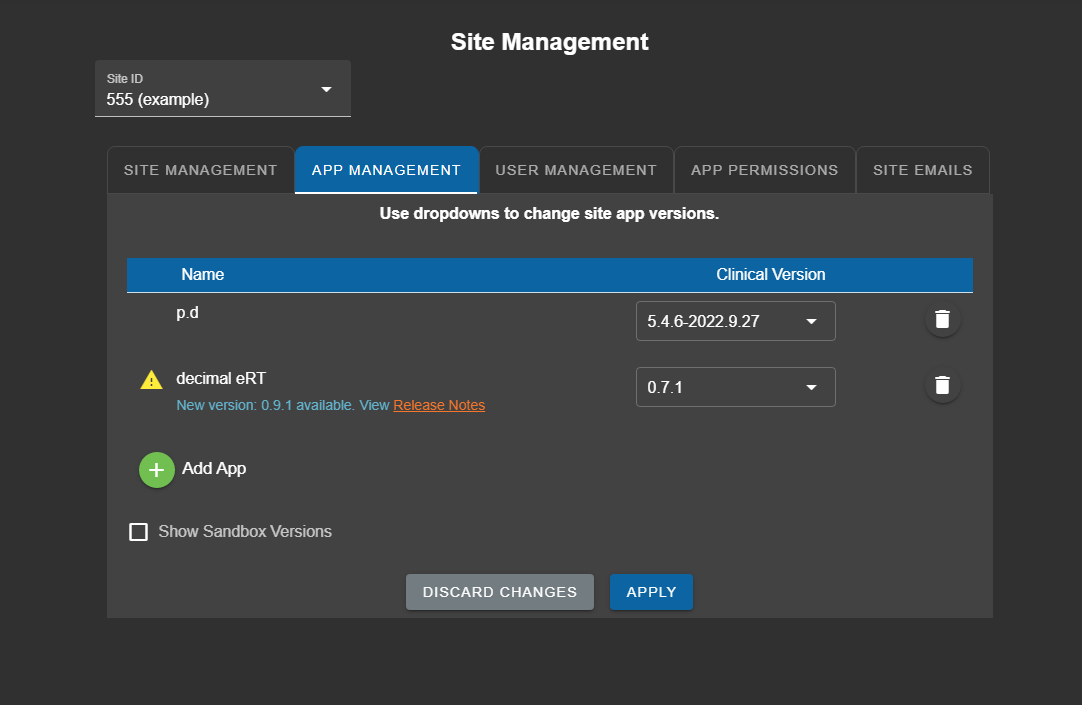Screen dimensions: 1082x705
Task: Delete the p.d app with trash icon
Action: click(x=942, y=320)
